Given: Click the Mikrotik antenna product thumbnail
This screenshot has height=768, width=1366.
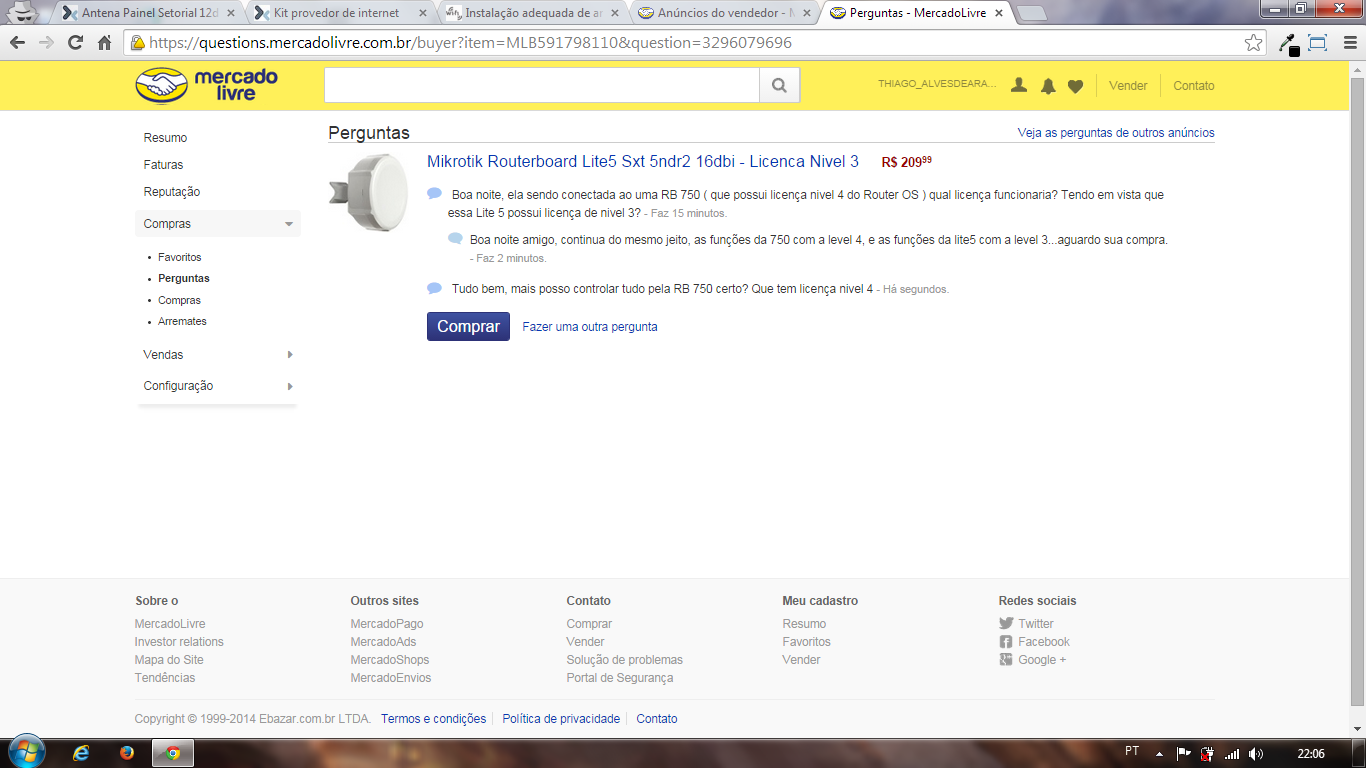Looking at the screenshot, I should pos(368,194).
